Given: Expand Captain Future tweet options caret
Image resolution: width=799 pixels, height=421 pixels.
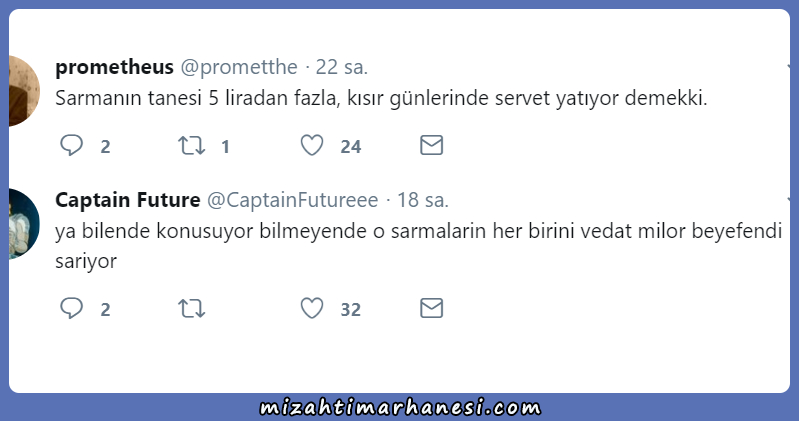Looking at the screenshot, I should point(788,199).
